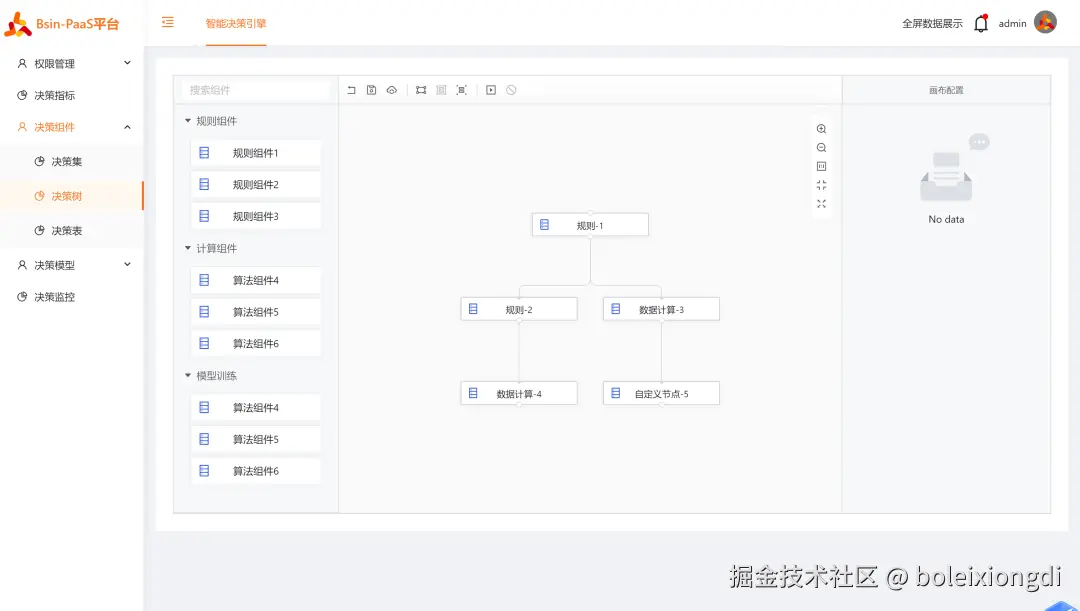Click the admin username

pyautogui.click(x=1012, y=23)
